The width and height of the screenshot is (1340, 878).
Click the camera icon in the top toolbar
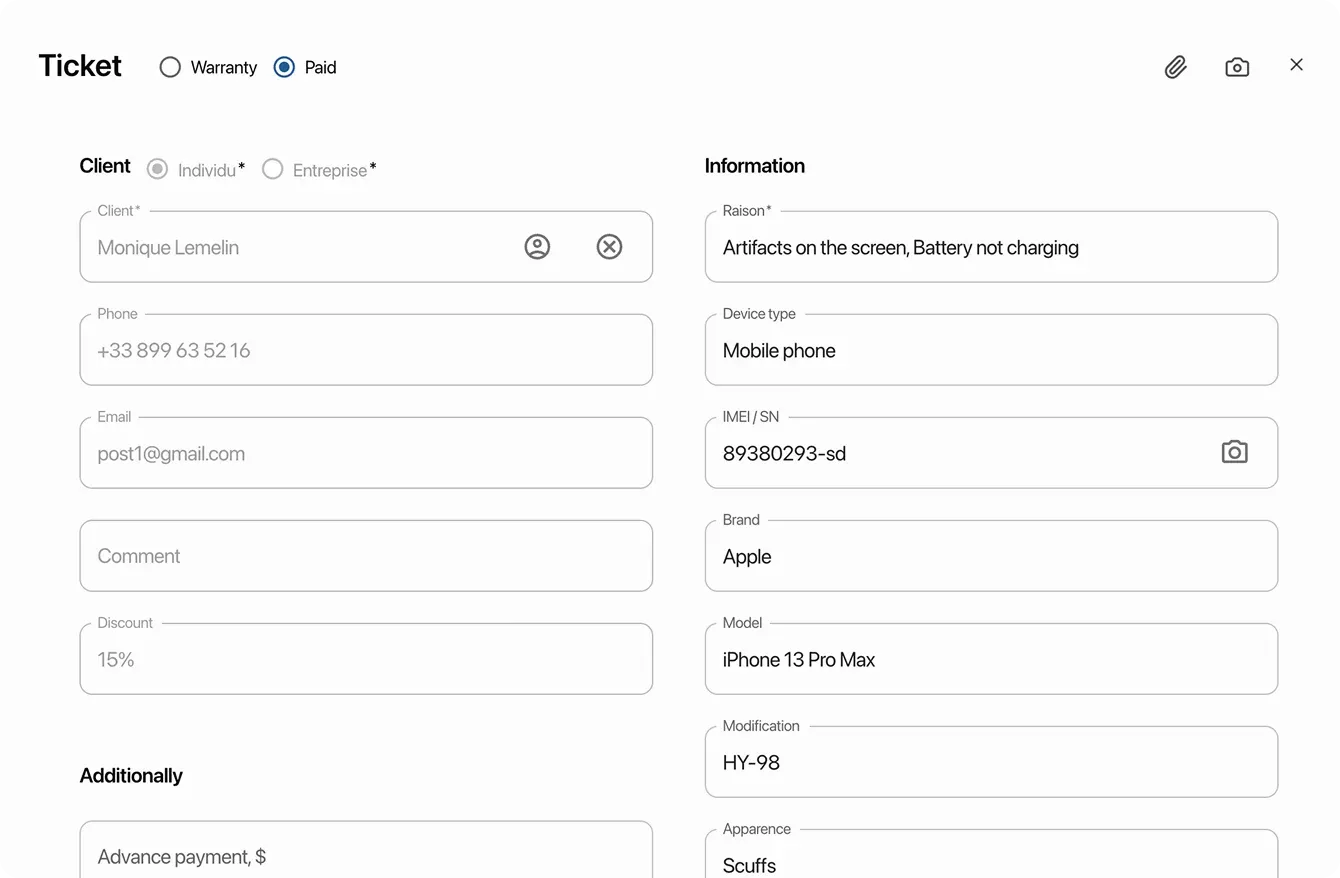coord(1237,66)
